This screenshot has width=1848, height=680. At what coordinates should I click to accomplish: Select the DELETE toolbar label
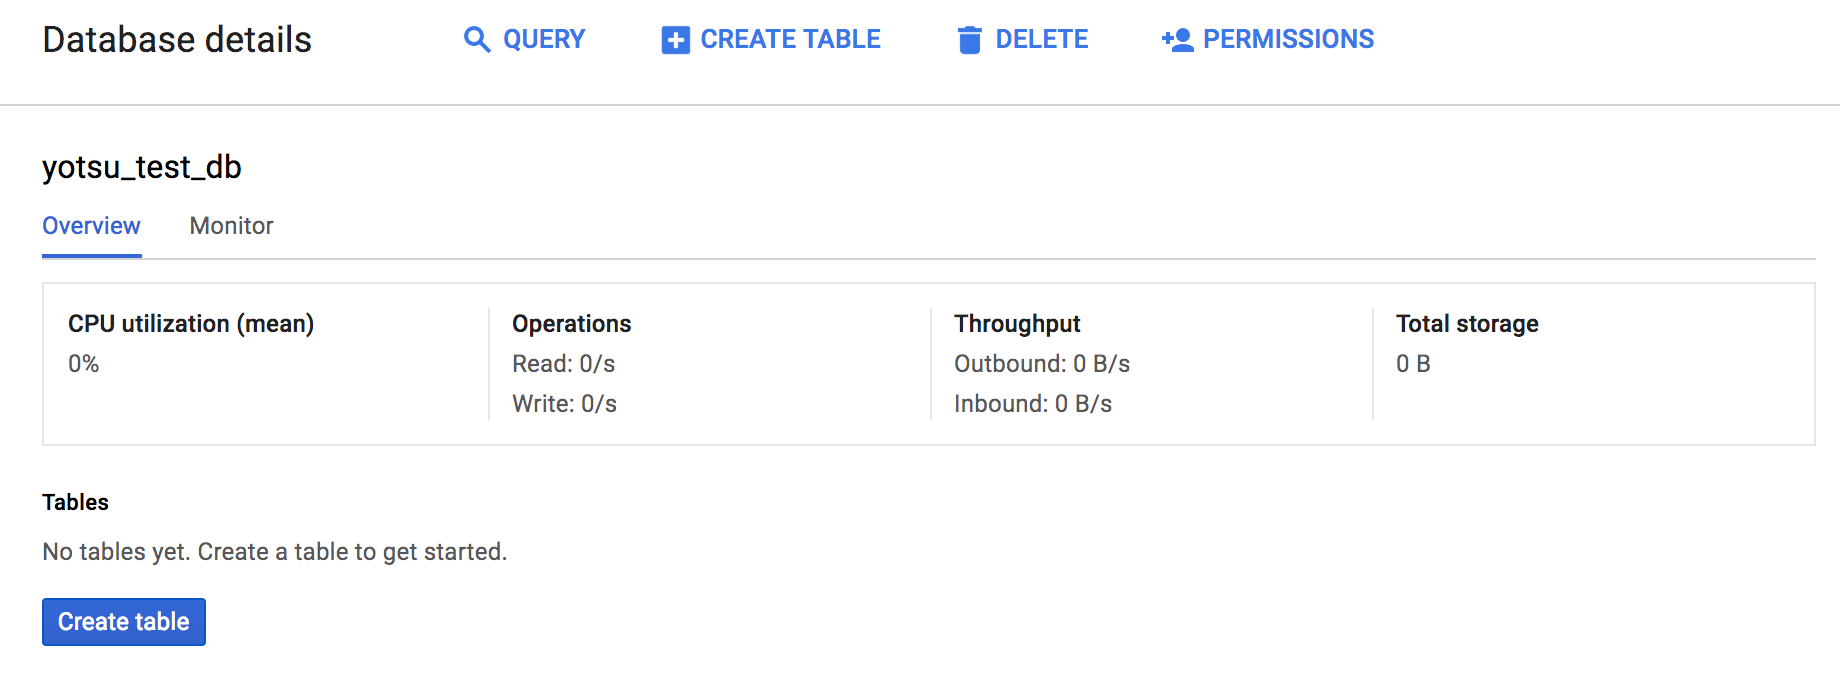point(1041,40)
